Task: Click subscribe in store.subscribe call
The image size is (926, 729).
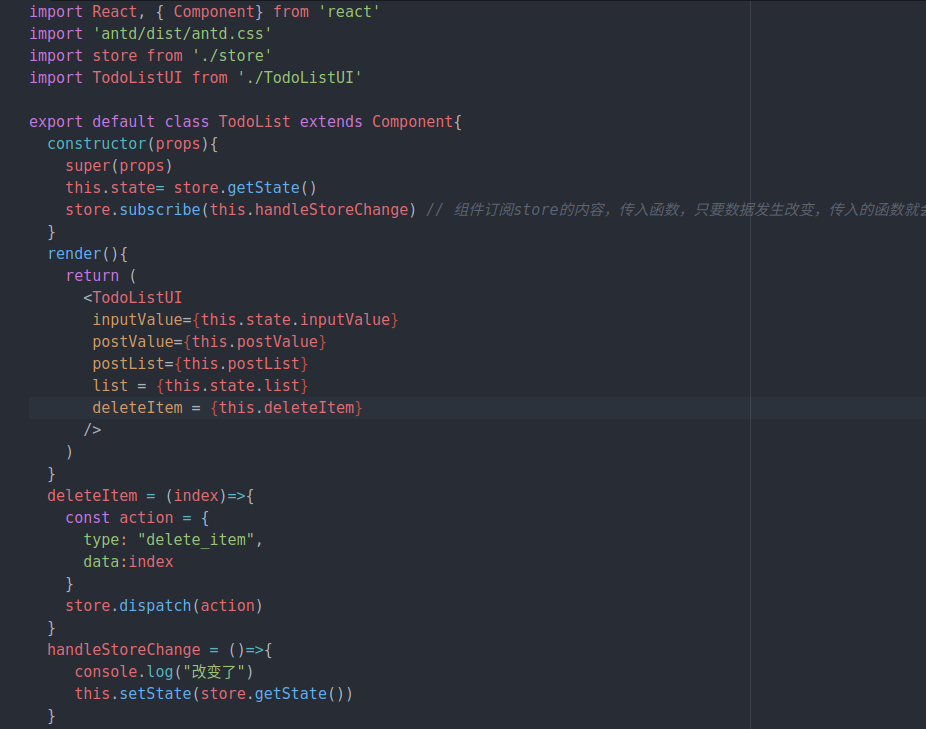Action: 160,210
